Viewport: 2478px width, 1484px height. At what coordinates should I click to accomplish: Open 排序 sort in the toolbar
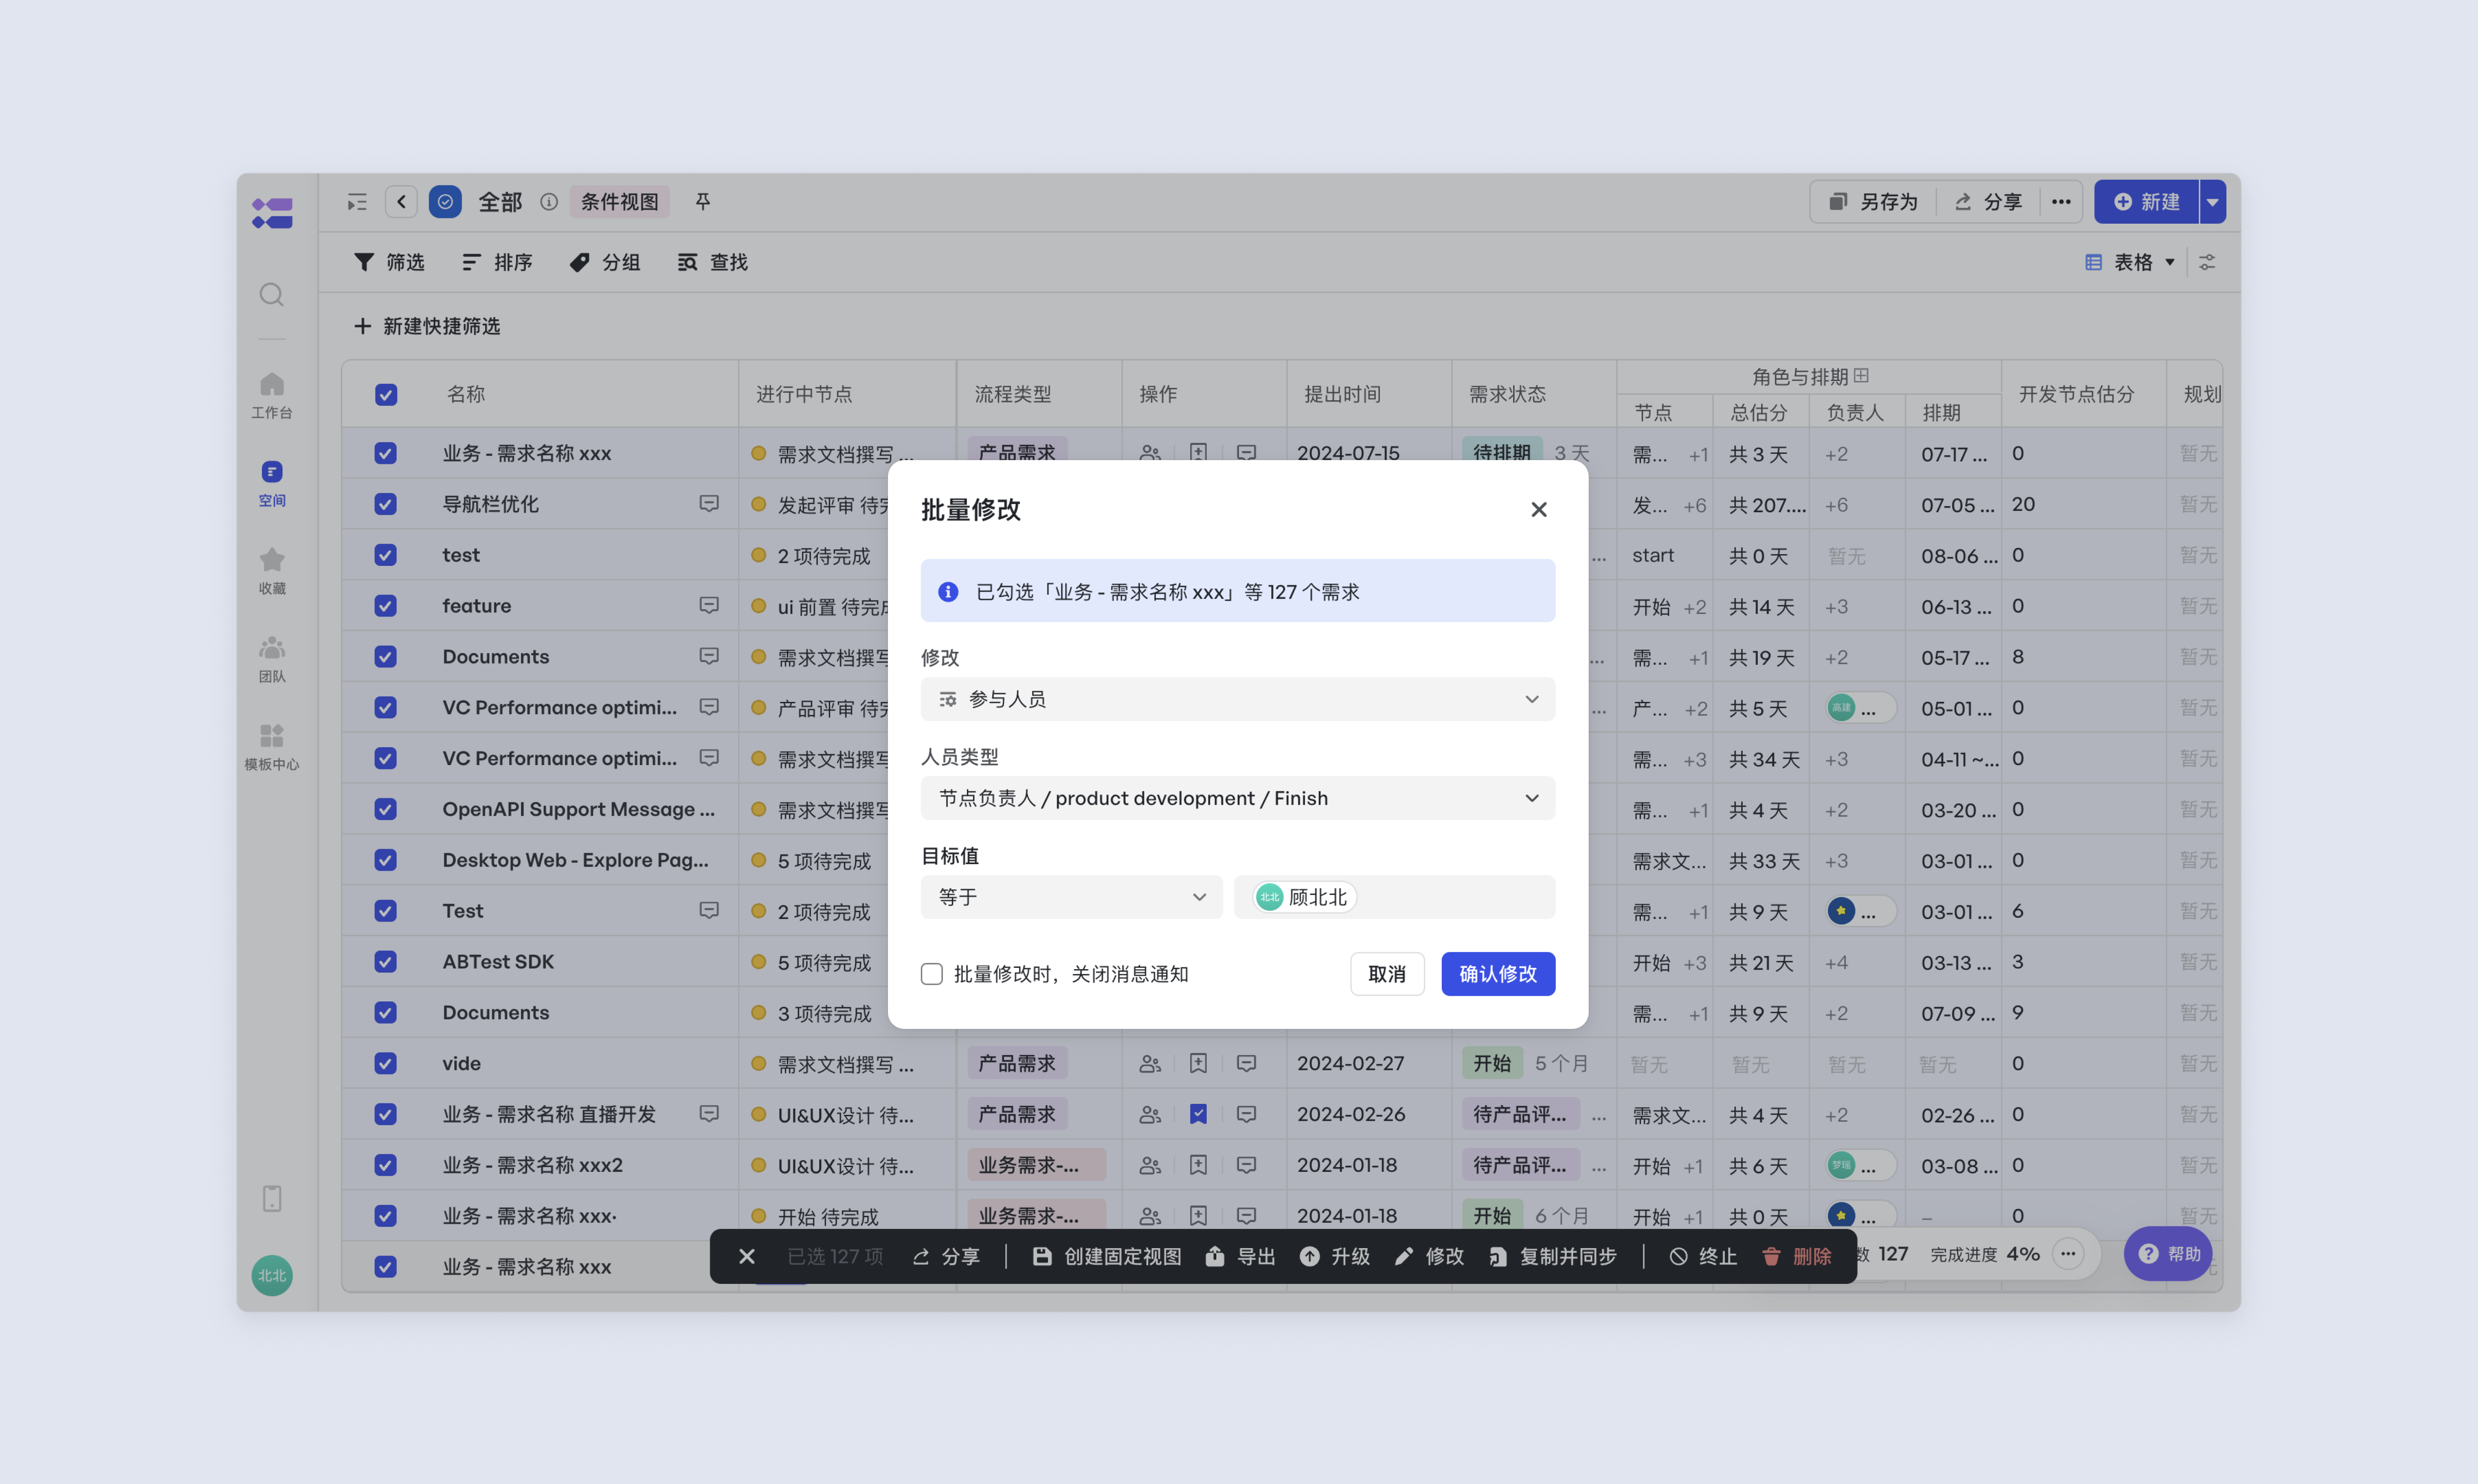coord(497,262)
